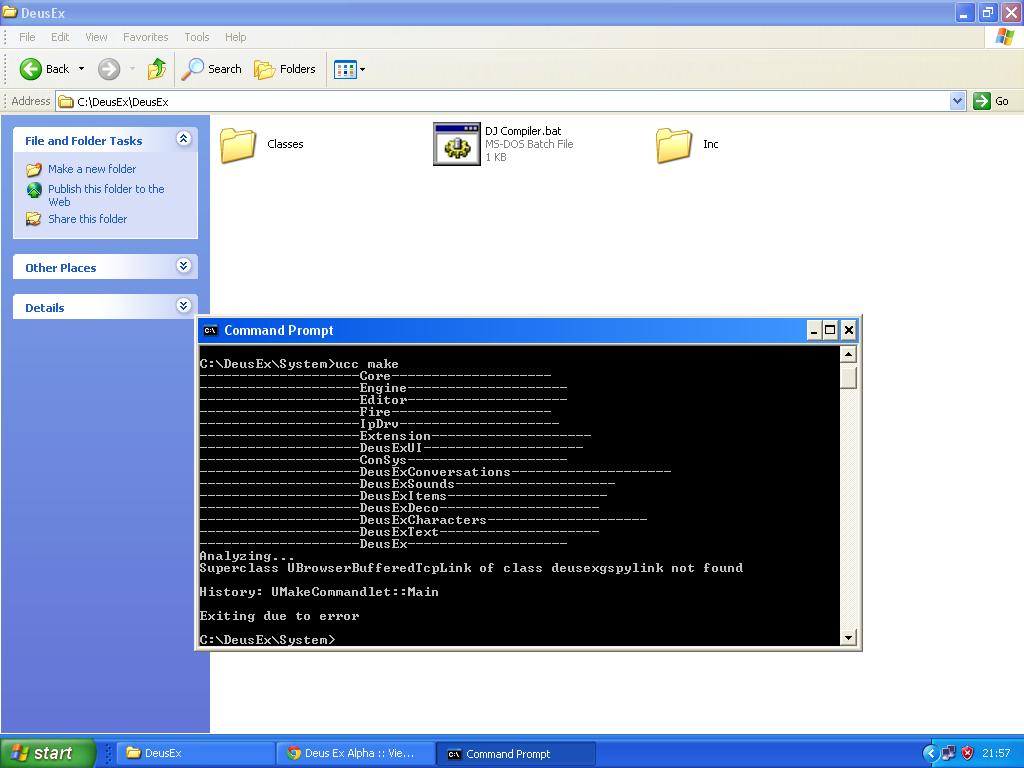This screenshot has height=768, width=1024.
Task: Click the Classes folder name
Action: coord(285,144)
